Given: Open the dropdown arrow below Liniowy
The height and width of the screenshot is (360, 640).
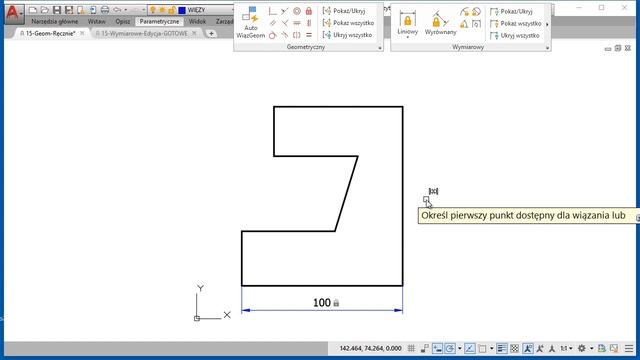Looking at the screenshot, I should click(x=407, y=38).
